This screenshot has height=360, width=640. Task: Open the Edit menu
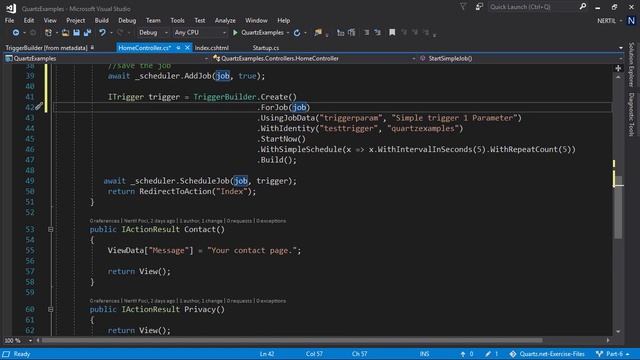click(29, 20)
